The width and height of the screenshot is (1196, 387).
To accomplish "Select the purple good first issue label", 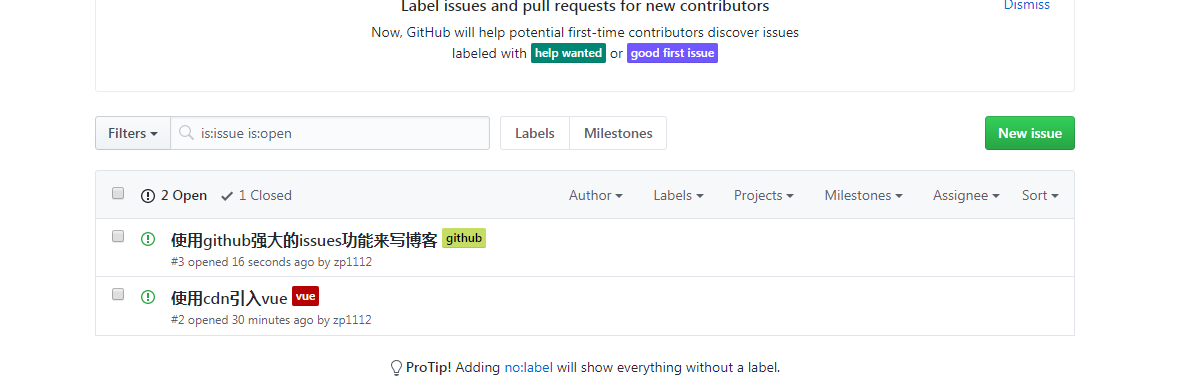I will pyautogui.click(x=672, y=53).
